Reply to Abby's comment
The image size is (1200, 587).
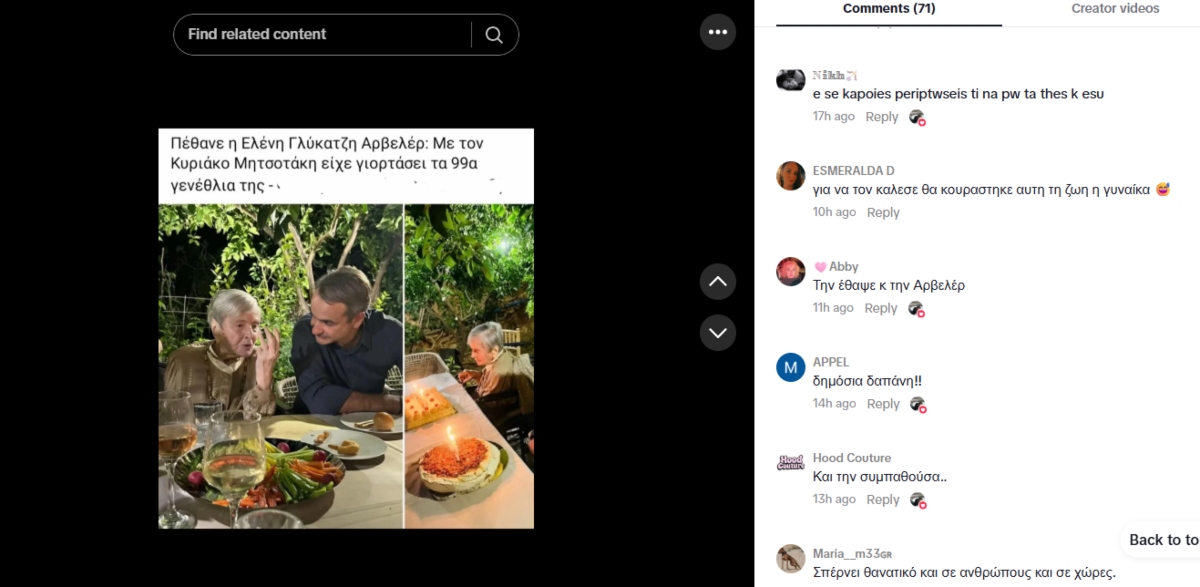[x=881, y=309]
